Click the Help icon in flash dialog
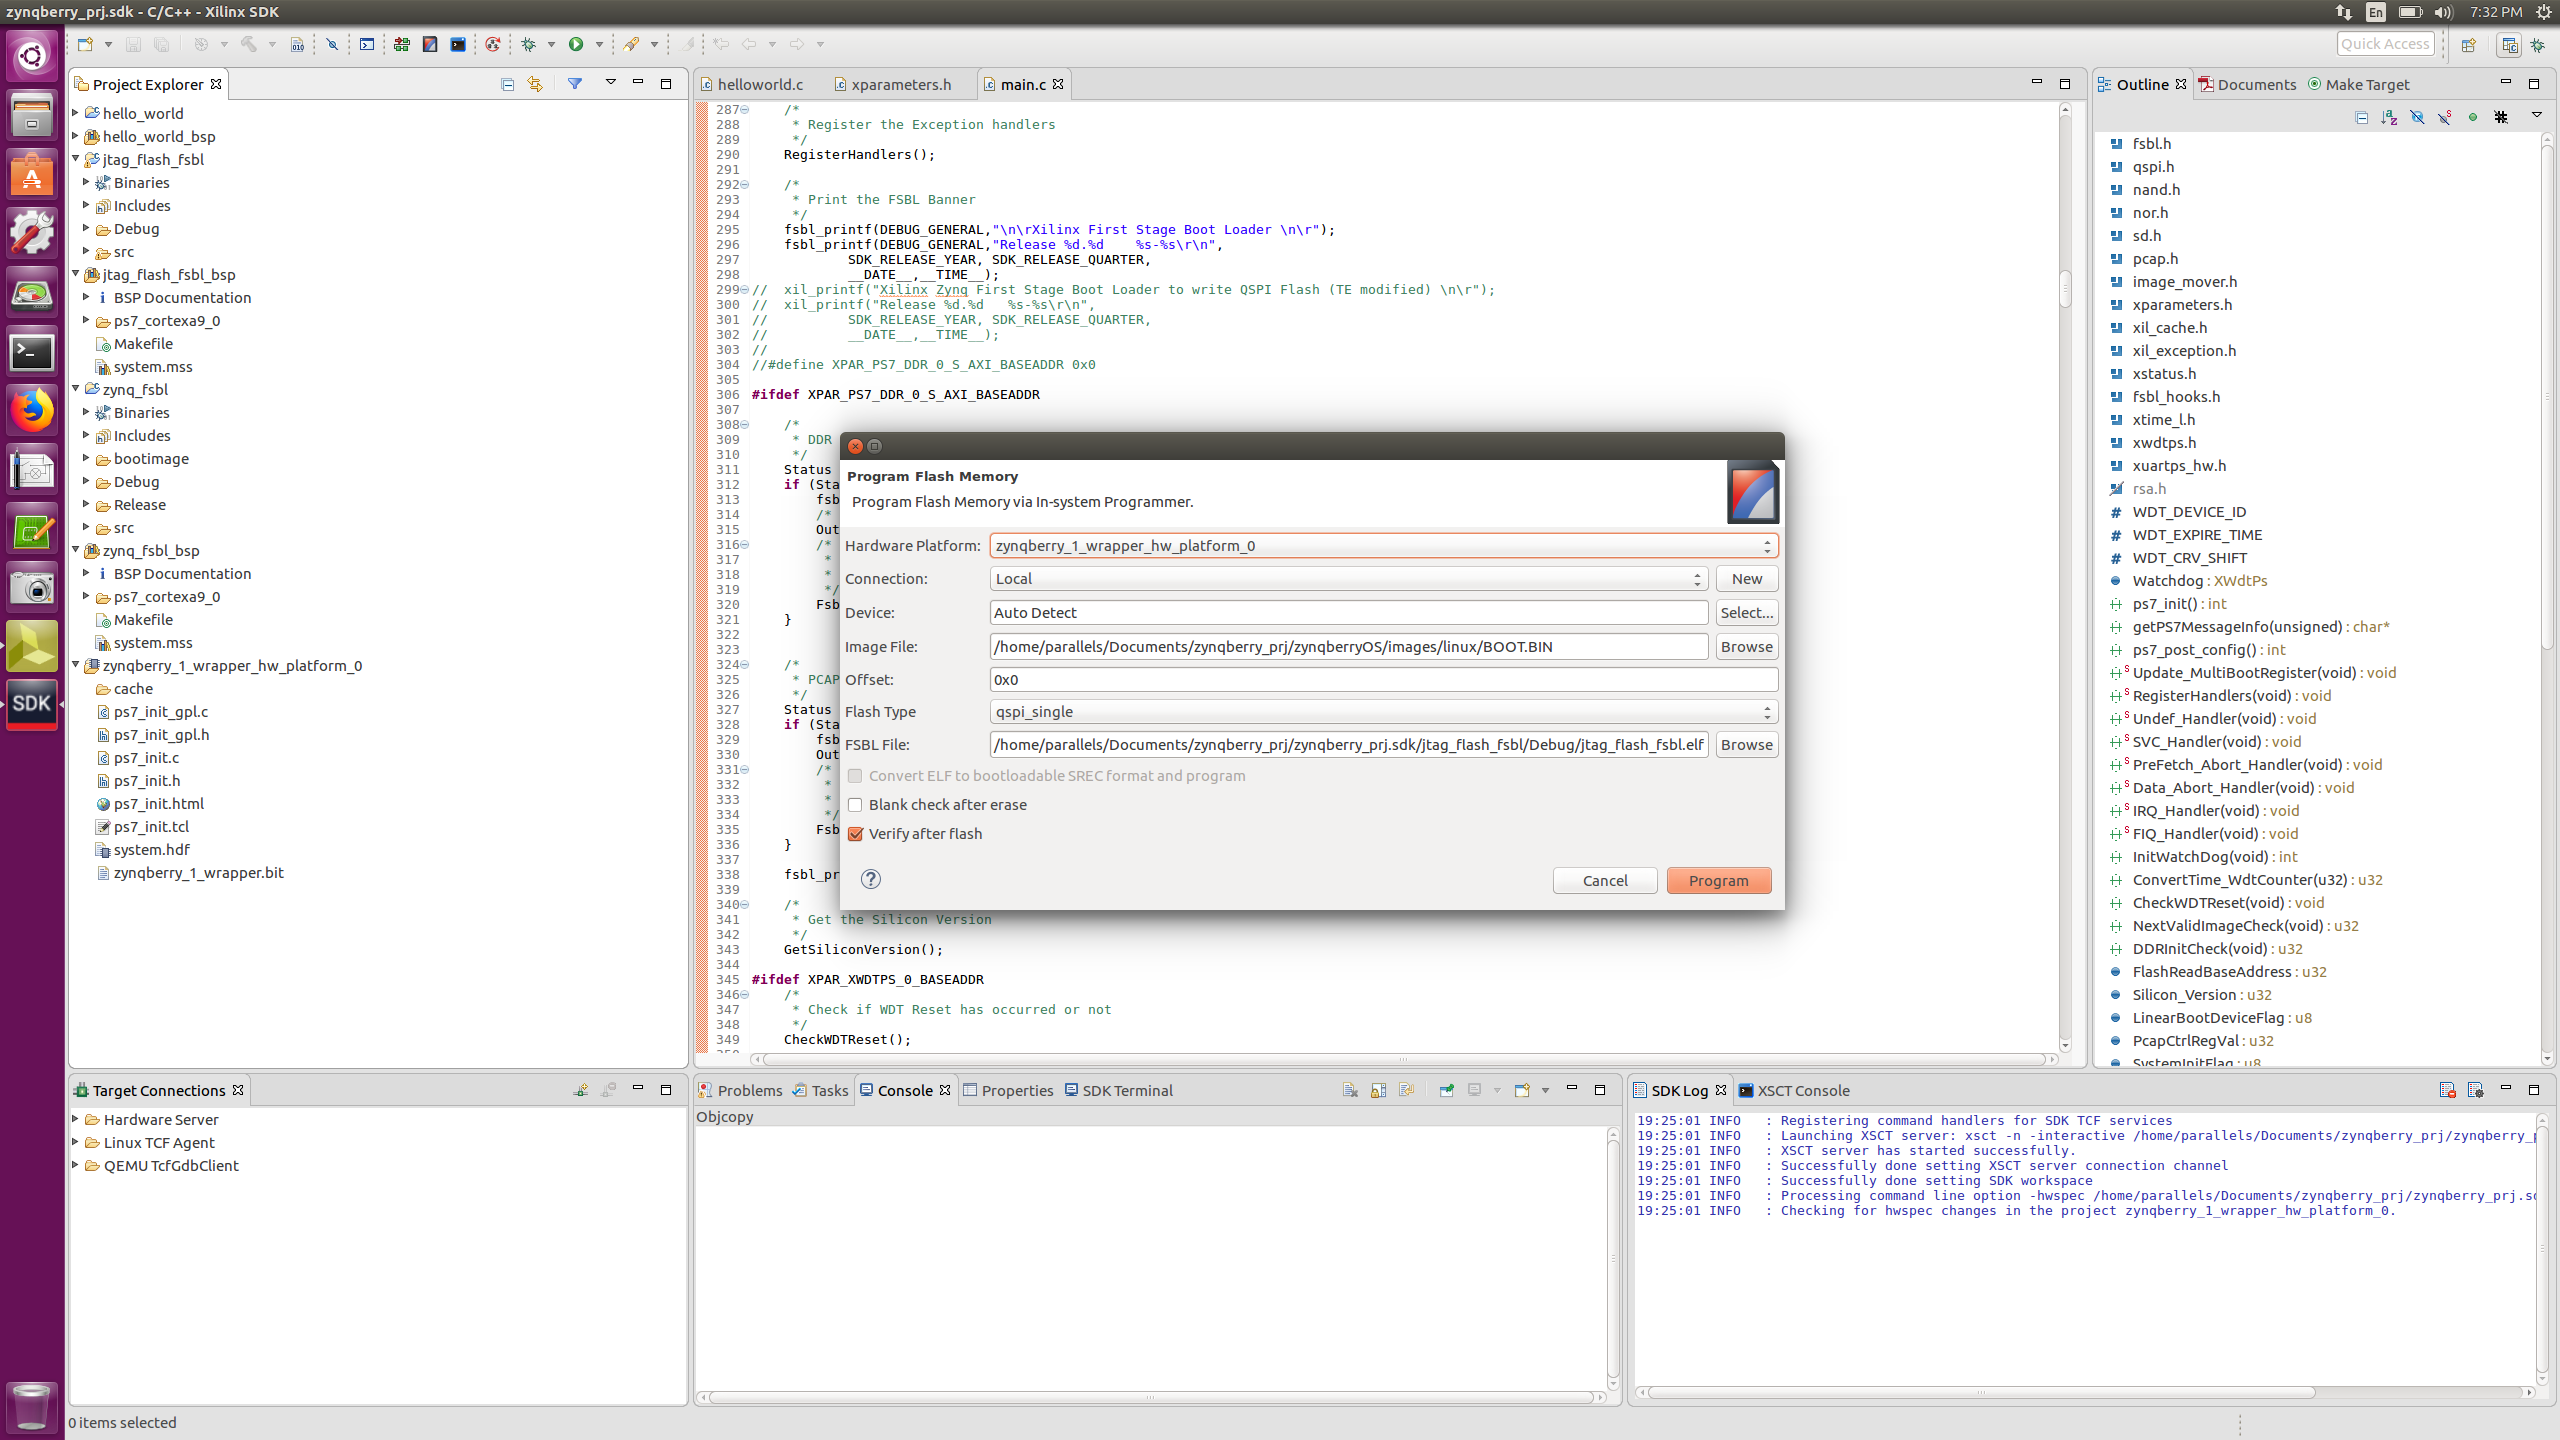 point(870,877)
